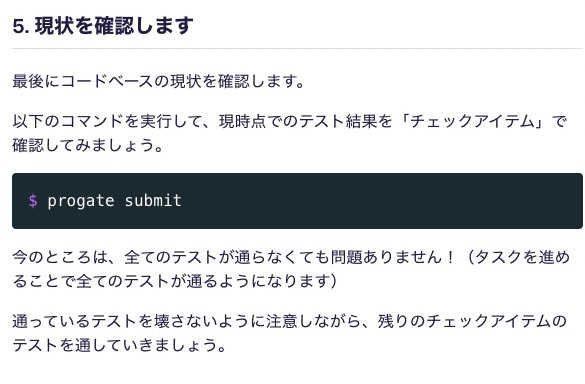Image resolution: width=585 pixels, height=384 pixels.
Task: Click the quoted term 「チェックアイテム」
Action: click(x=472, y=121)
